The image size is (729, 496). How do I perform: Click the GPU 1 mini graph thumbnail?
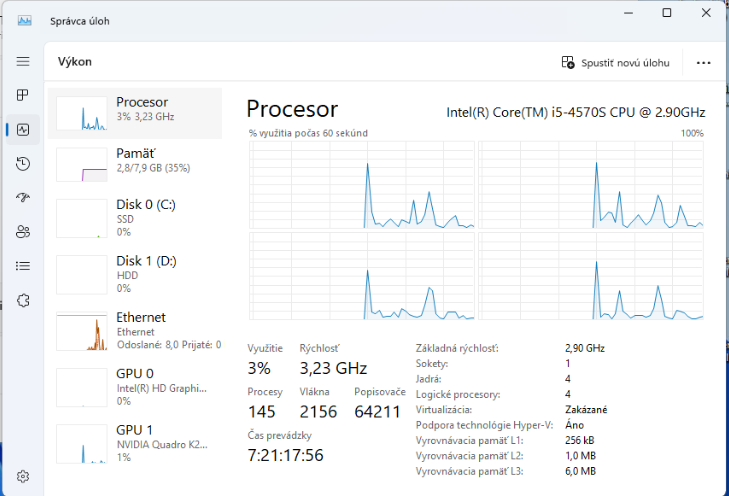coord(82,443)
